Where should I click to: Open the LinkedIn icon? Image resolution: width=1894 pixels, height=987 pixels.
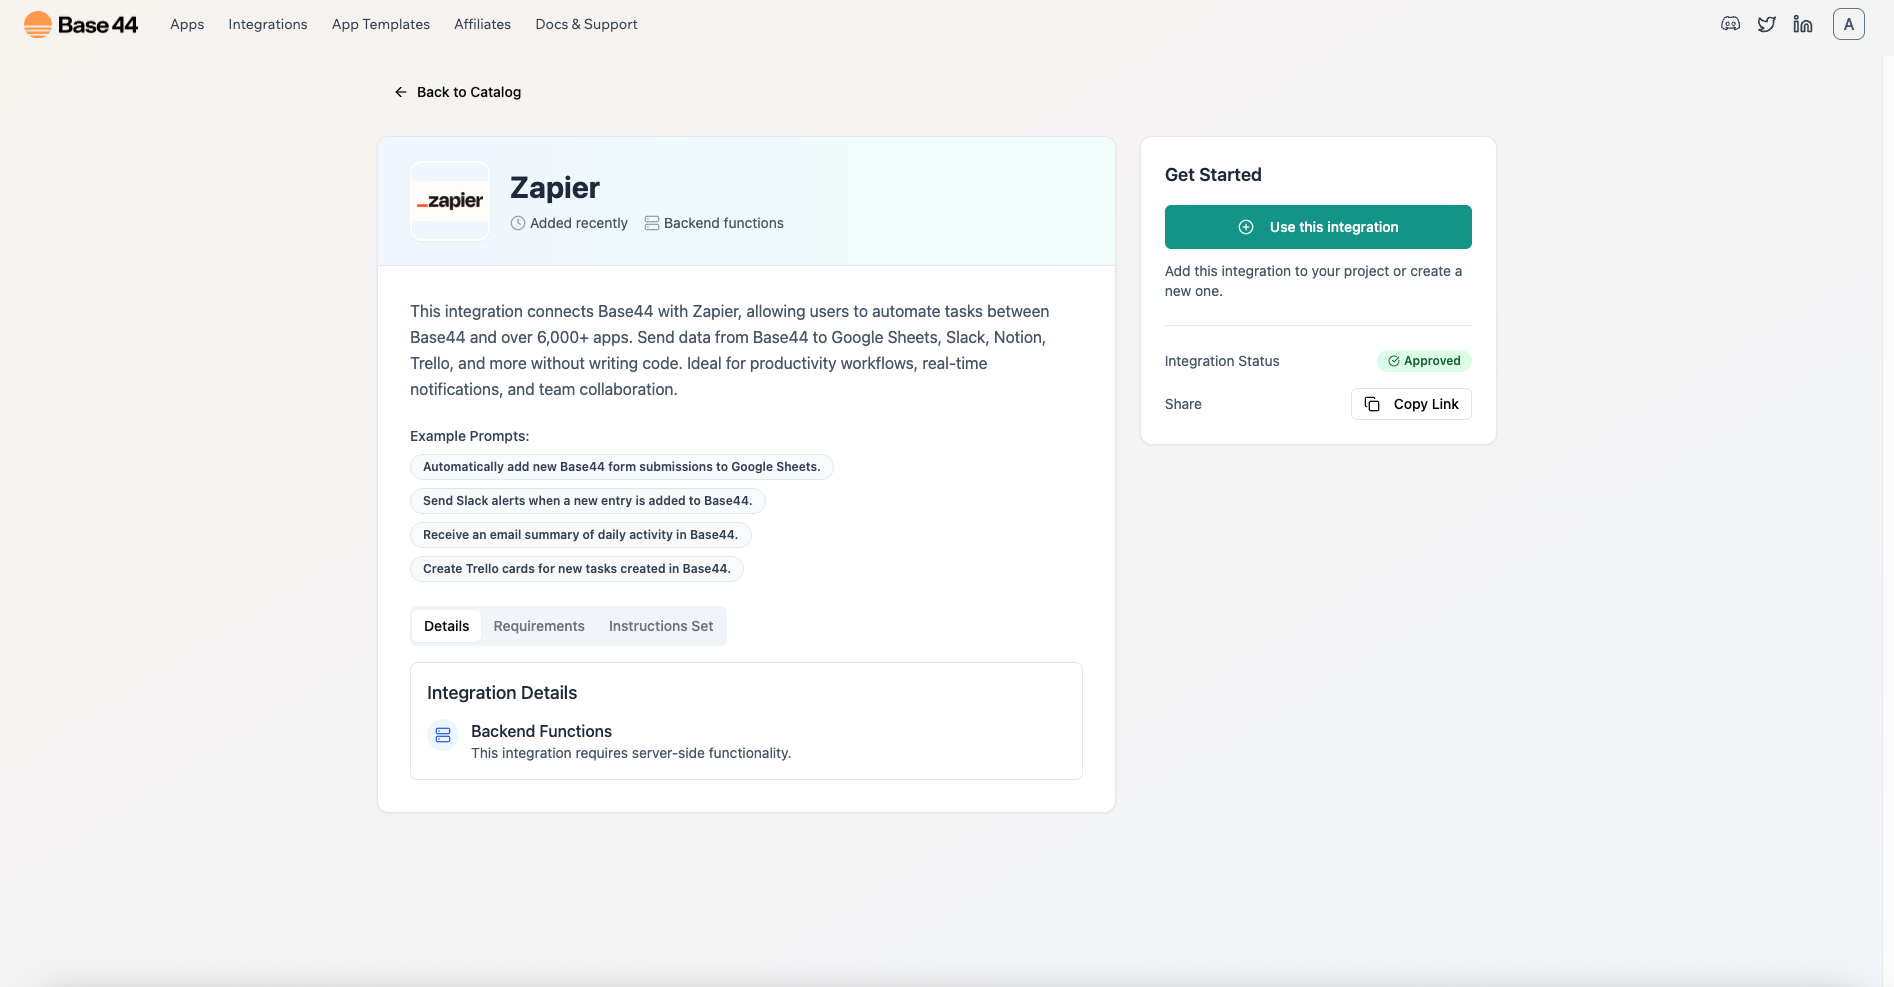tap(1803, 23)
